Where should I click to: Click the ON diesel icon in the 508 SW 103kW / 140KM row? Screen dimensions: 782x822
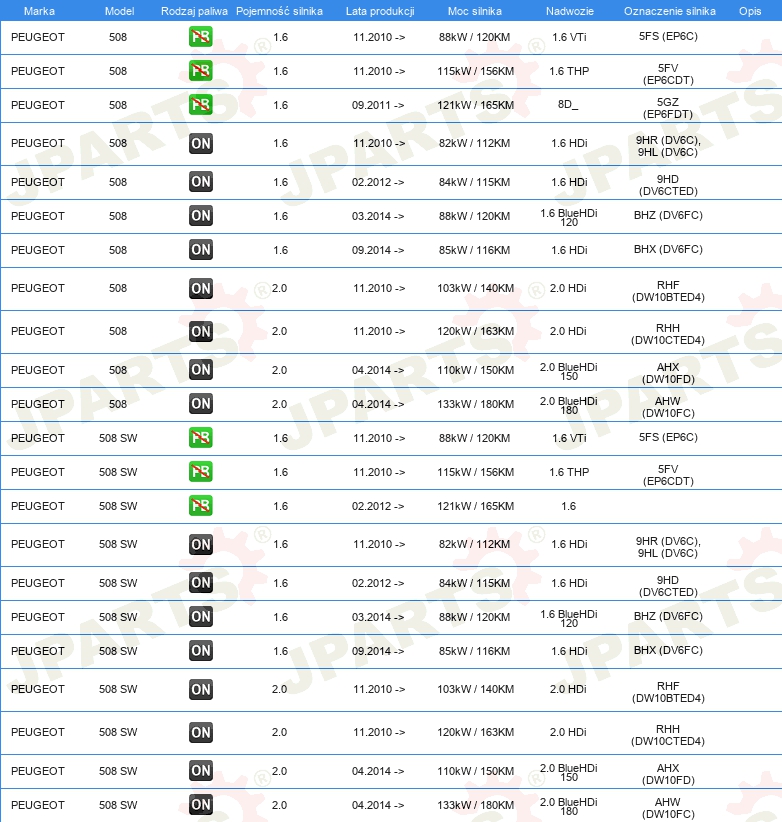pos(201,689)
